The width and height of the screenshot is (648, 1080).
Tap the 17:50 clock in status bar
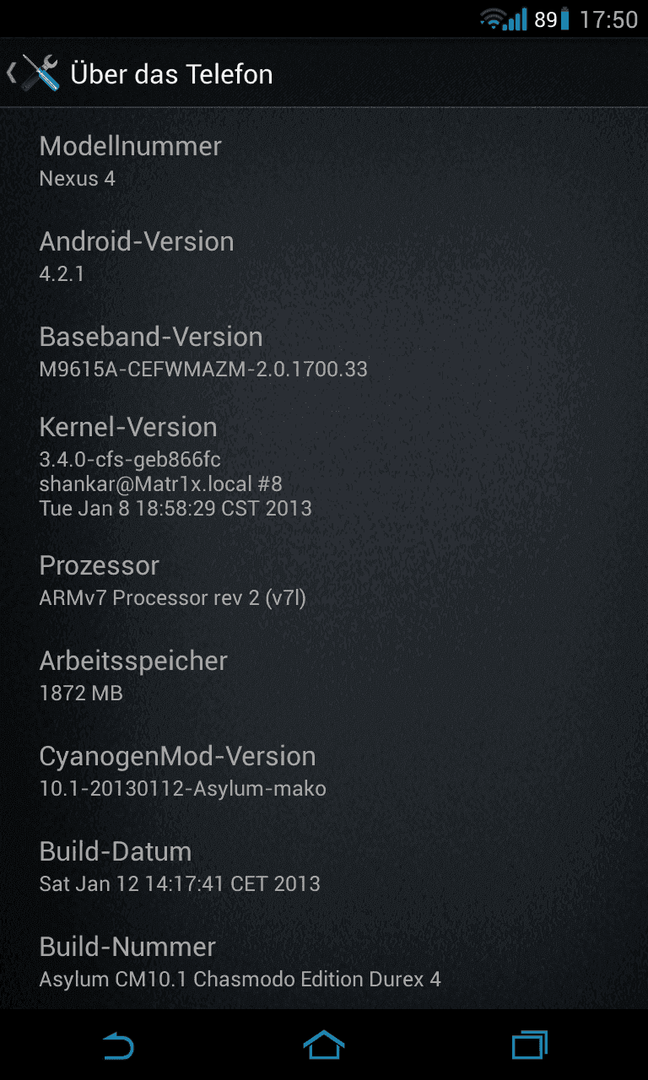(x=608, y=20)
